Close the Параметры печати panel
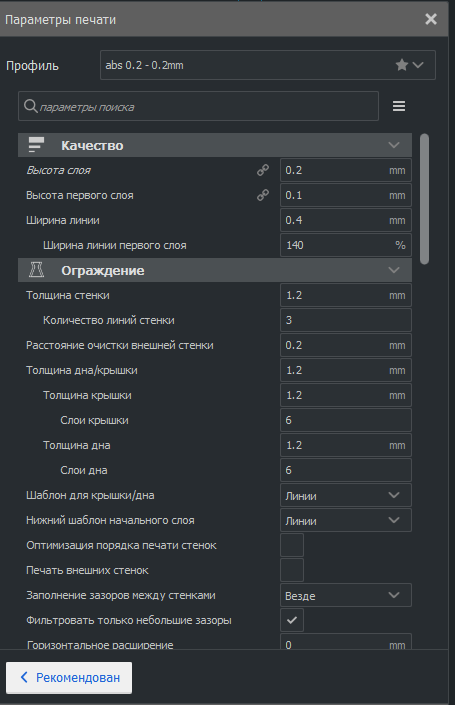455x705 pixels. tap(431, 19)
